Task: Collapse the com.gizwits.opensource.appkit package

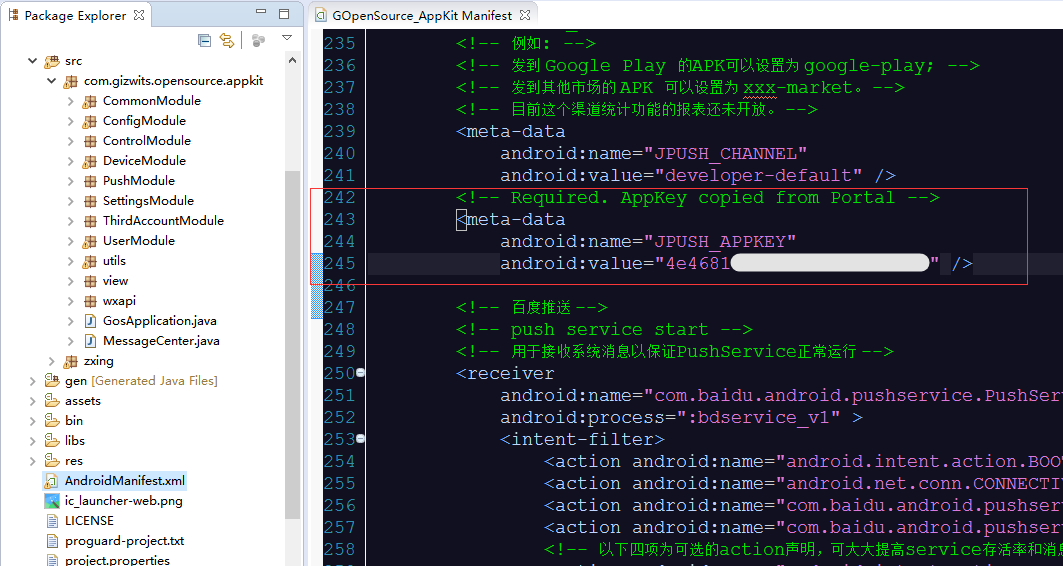Action: pyautogui.click(x=52, y=81)
